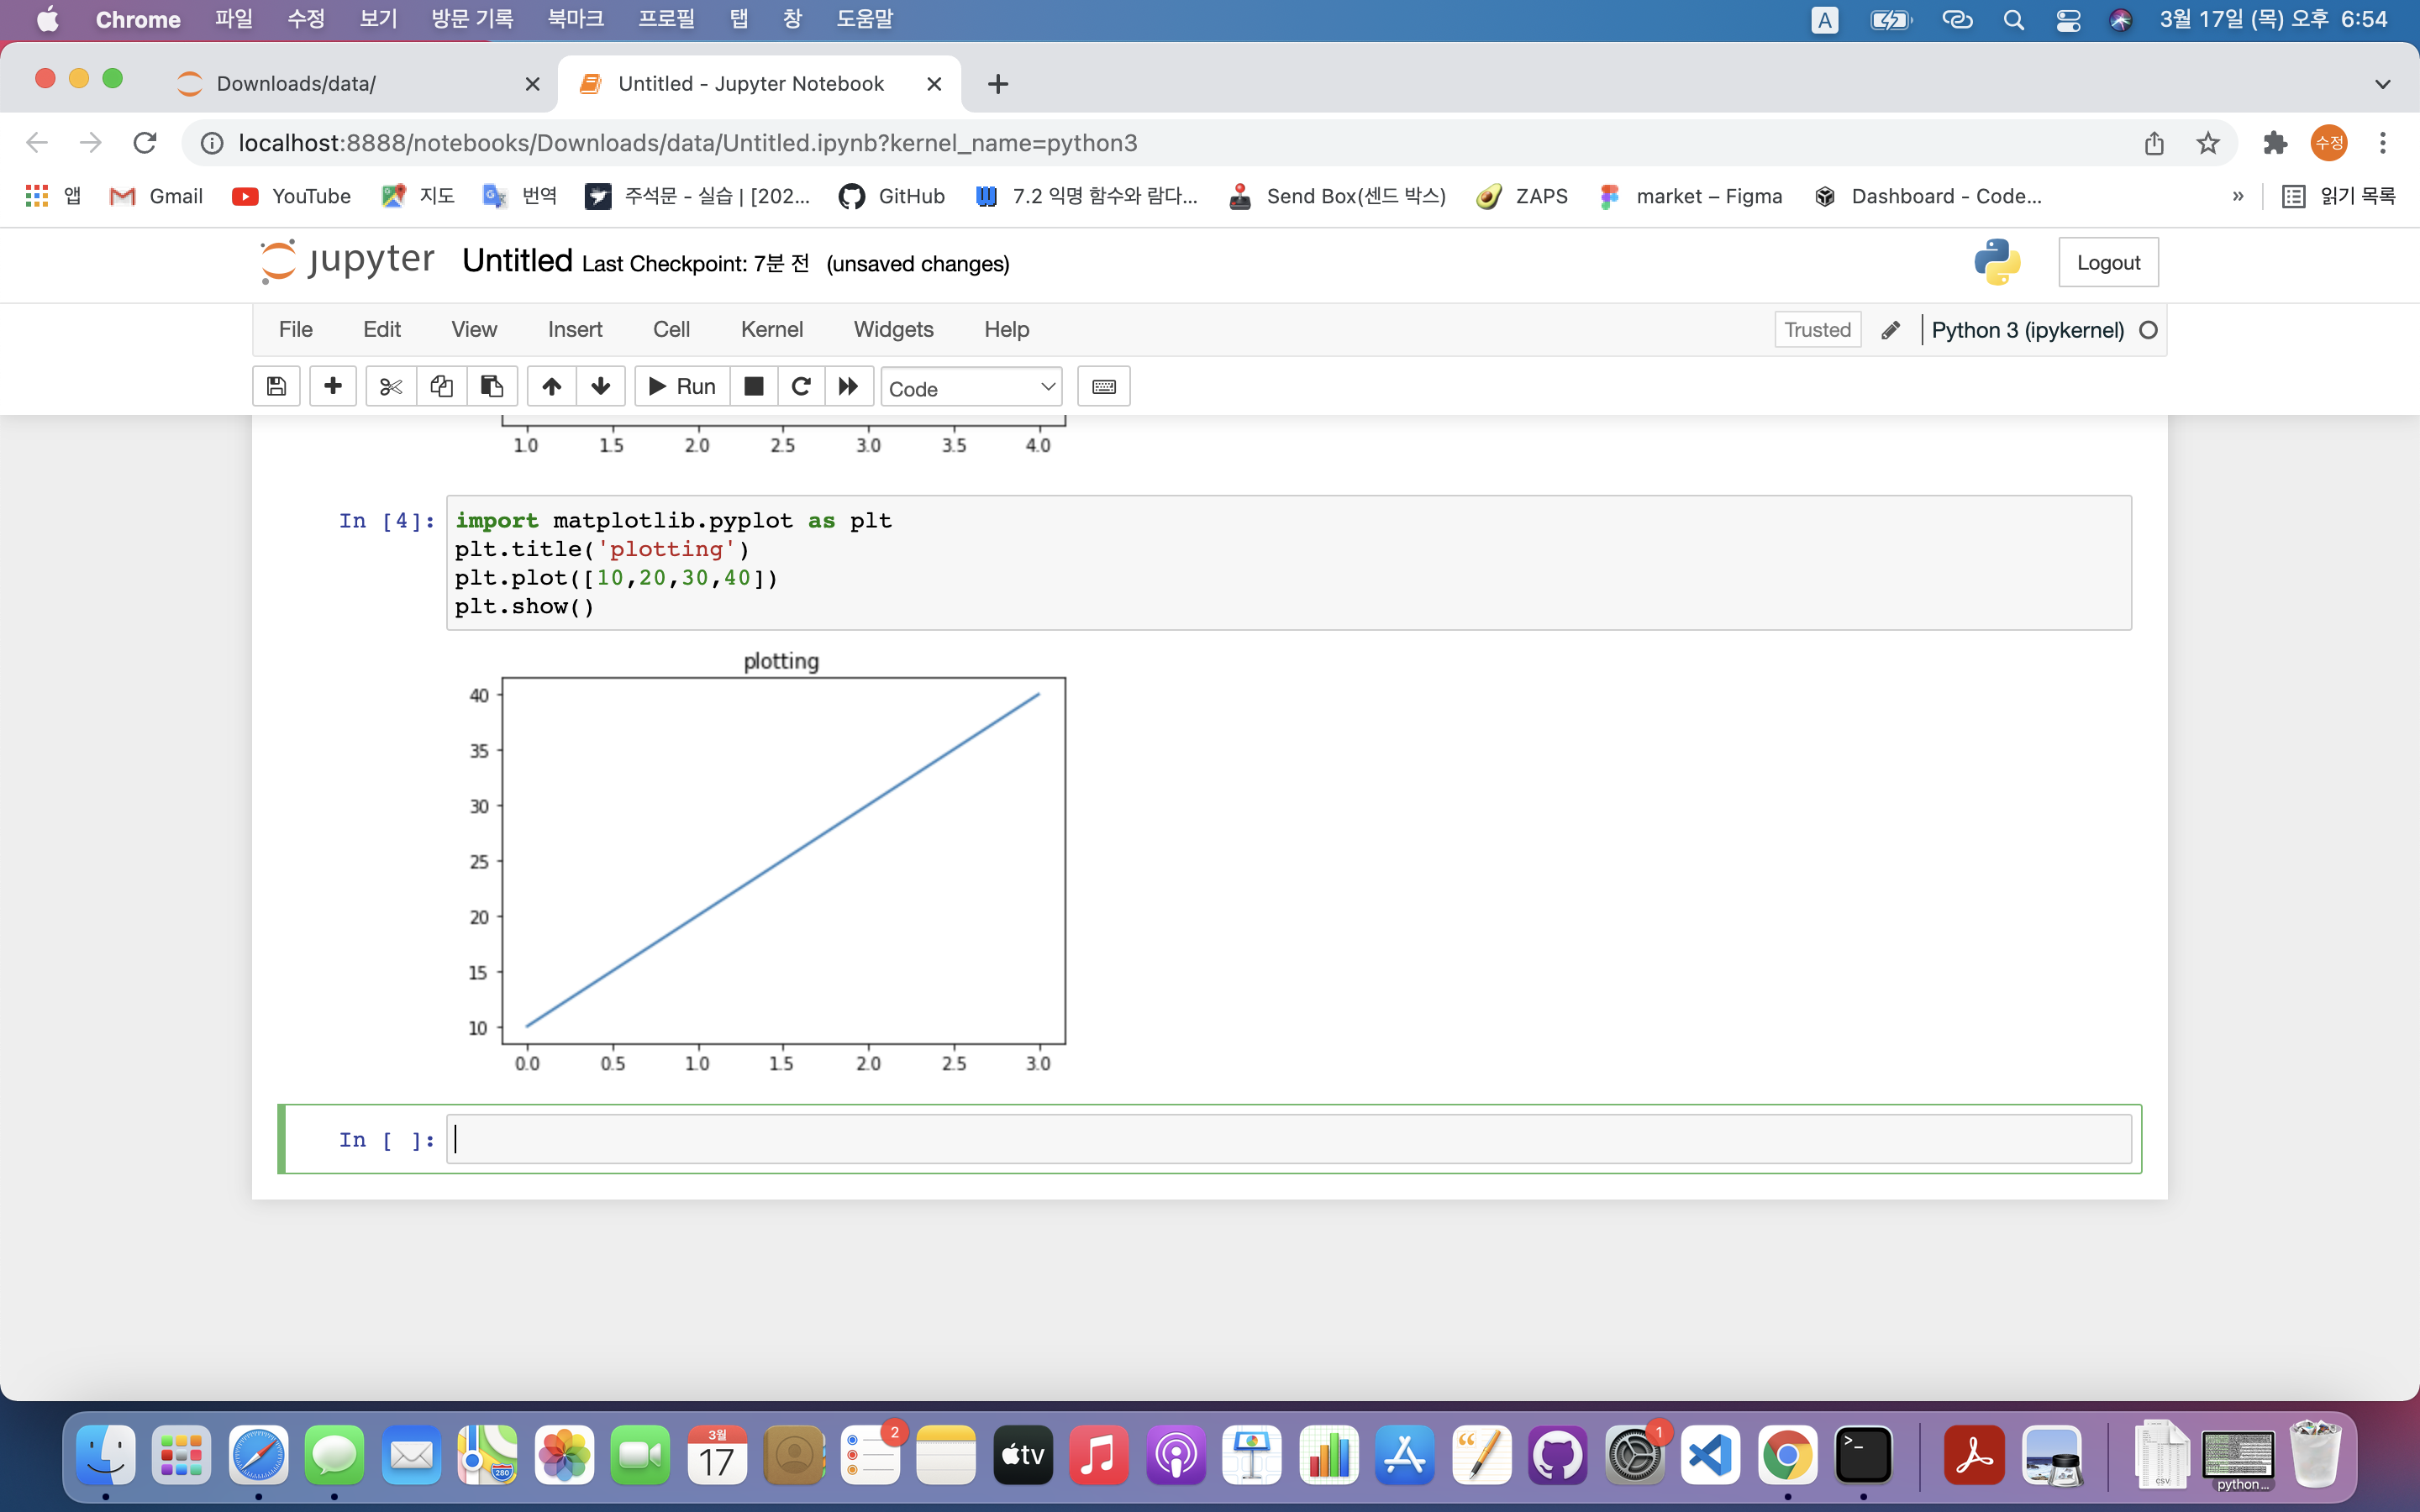
Task: Expand the Code cell type dropdown
Action: (971, 388)
